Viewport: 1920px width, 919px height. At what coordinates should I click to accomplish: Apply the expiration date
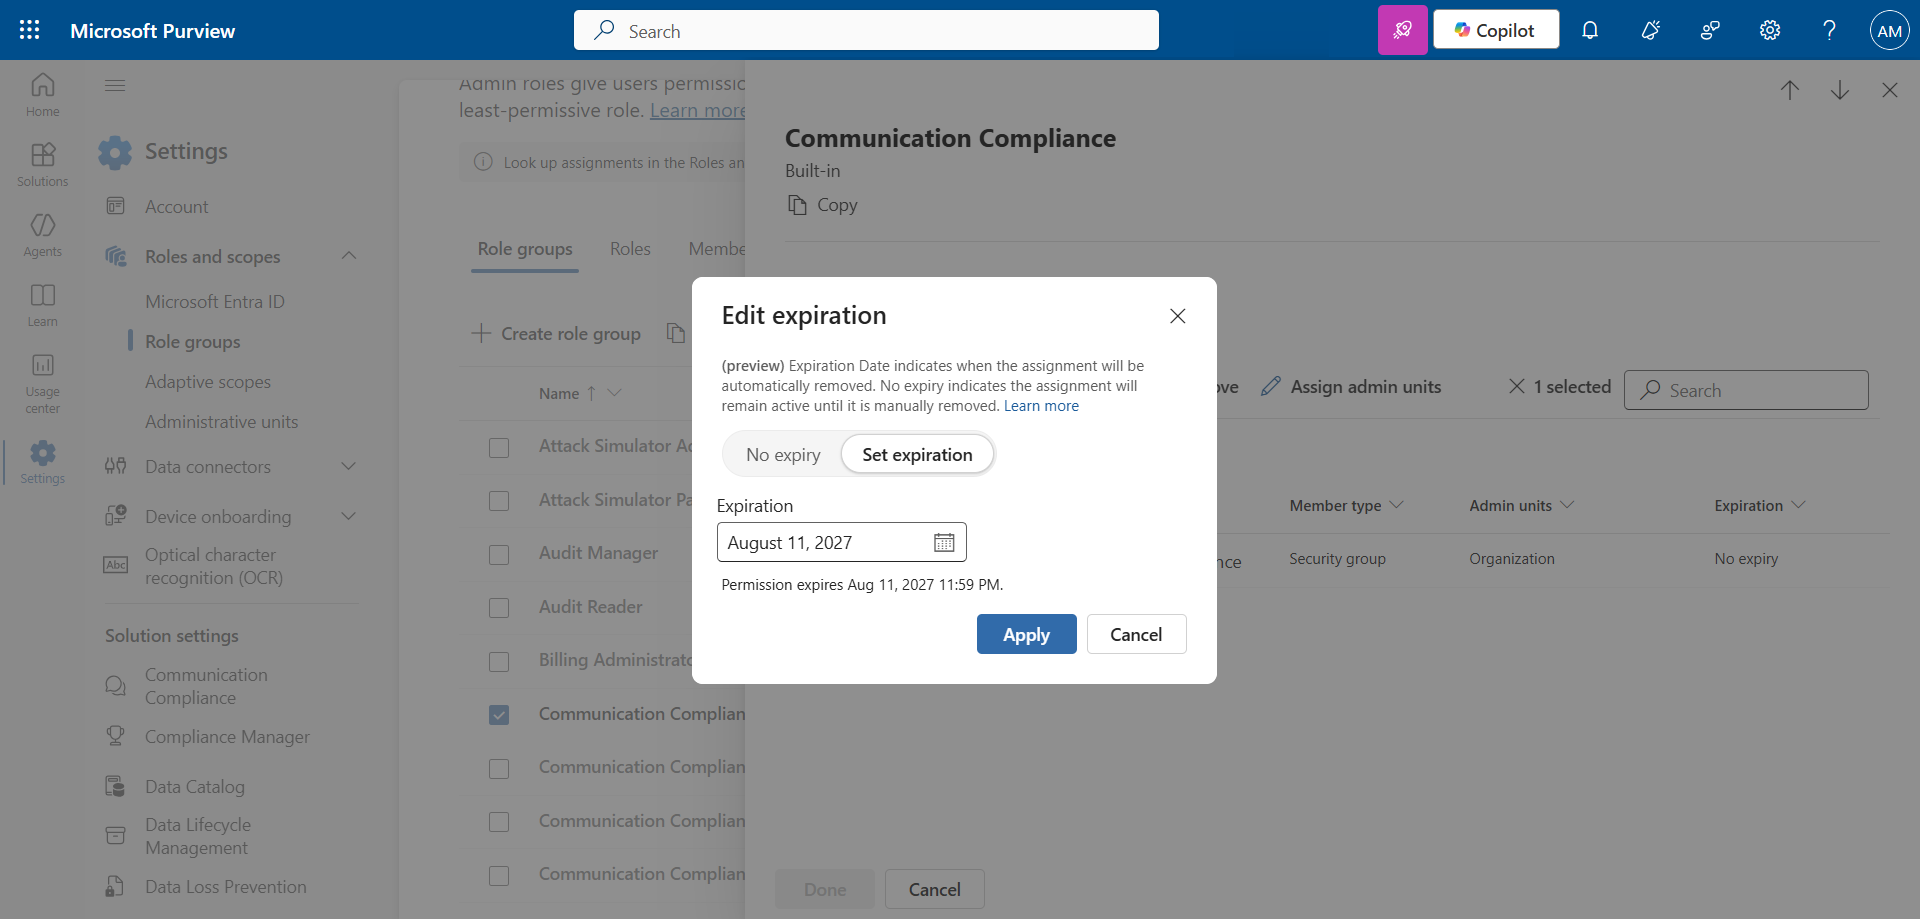pos(1027,634)
